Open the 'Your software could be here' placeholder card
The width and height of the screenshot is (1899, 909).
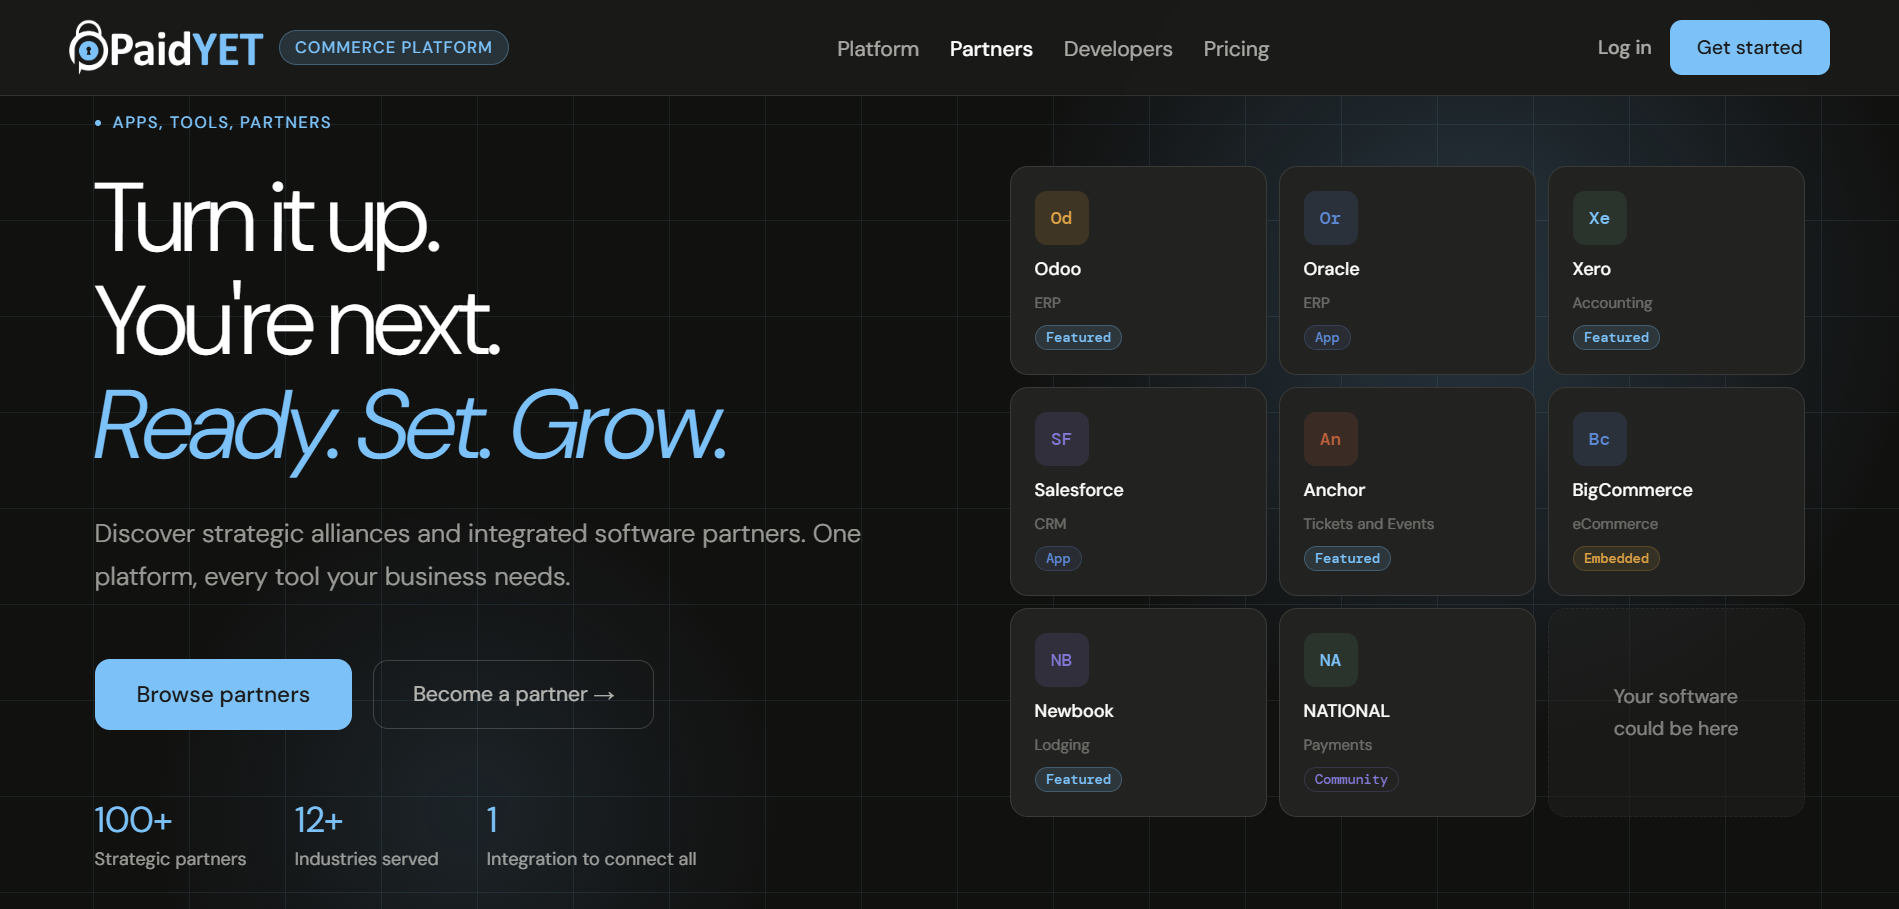pos(1676,712)
